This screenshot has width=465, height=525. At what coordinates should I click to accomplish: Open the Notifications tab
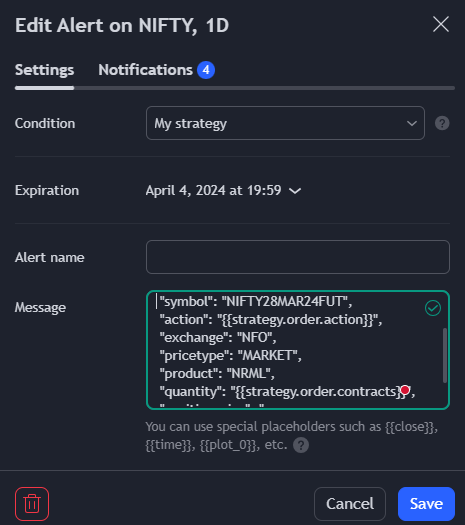[x=146, y=70]
